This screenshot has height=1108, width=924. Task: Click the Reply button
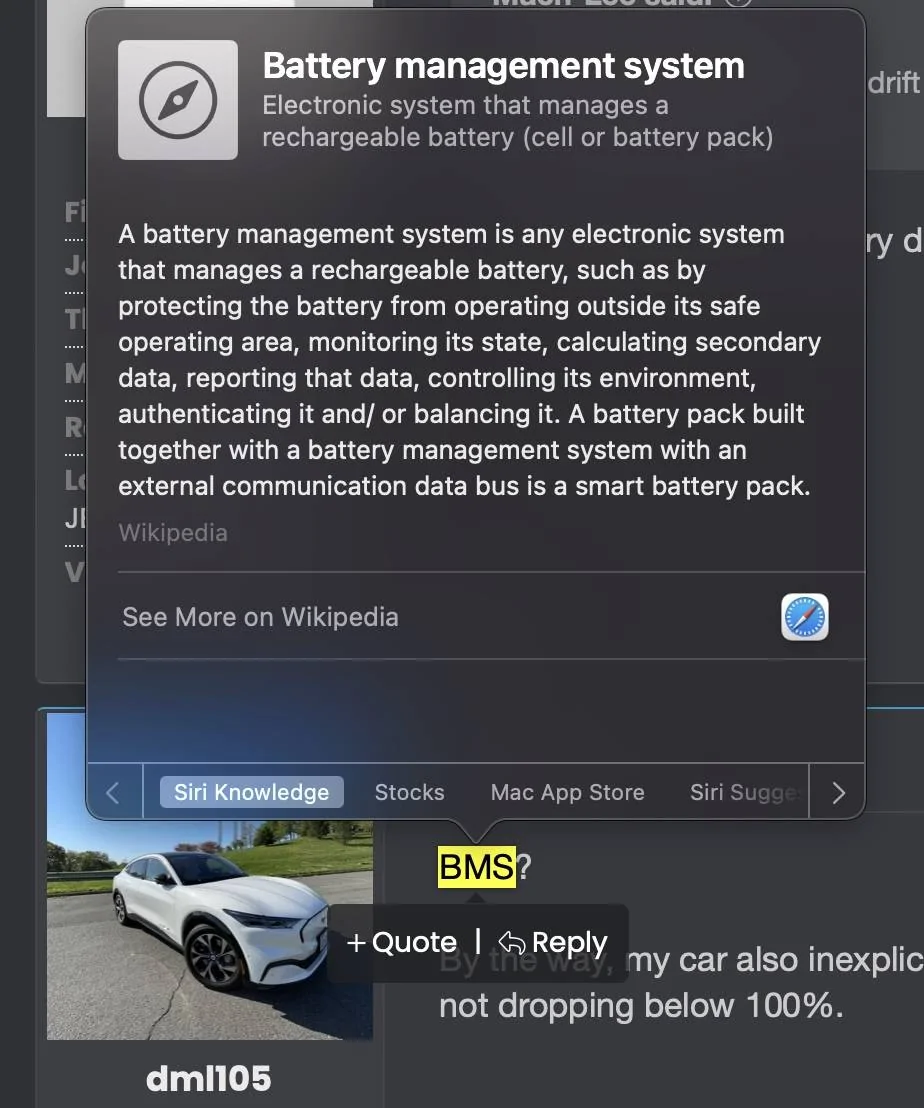click(x=552, y=942)
